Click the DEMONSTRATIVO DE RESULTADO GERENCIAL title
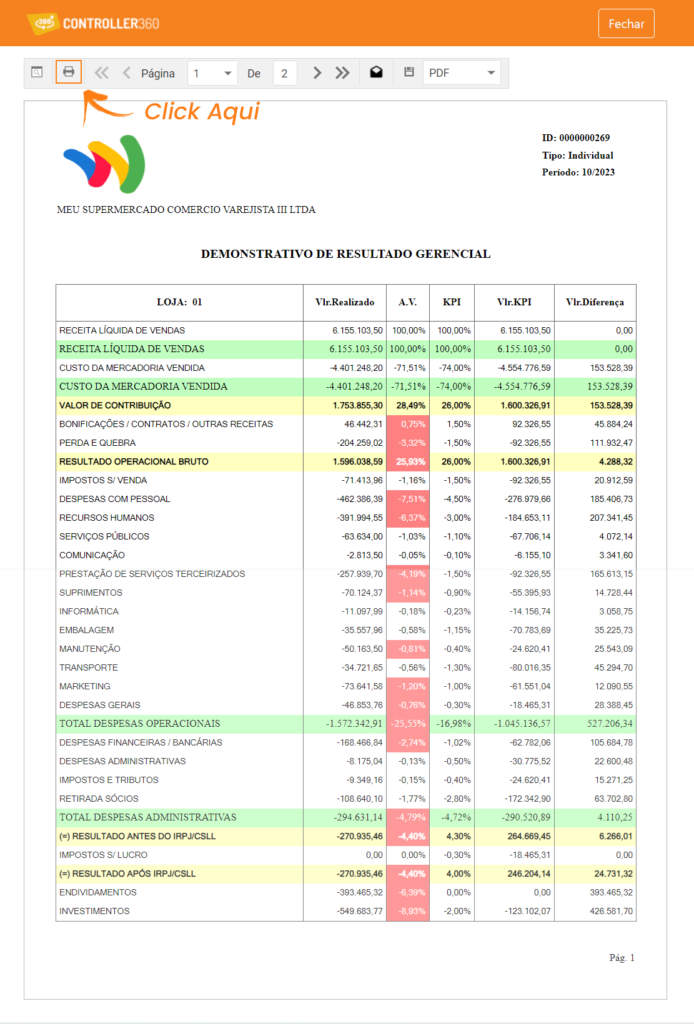 pyautogui.click(x=345, y=254)
